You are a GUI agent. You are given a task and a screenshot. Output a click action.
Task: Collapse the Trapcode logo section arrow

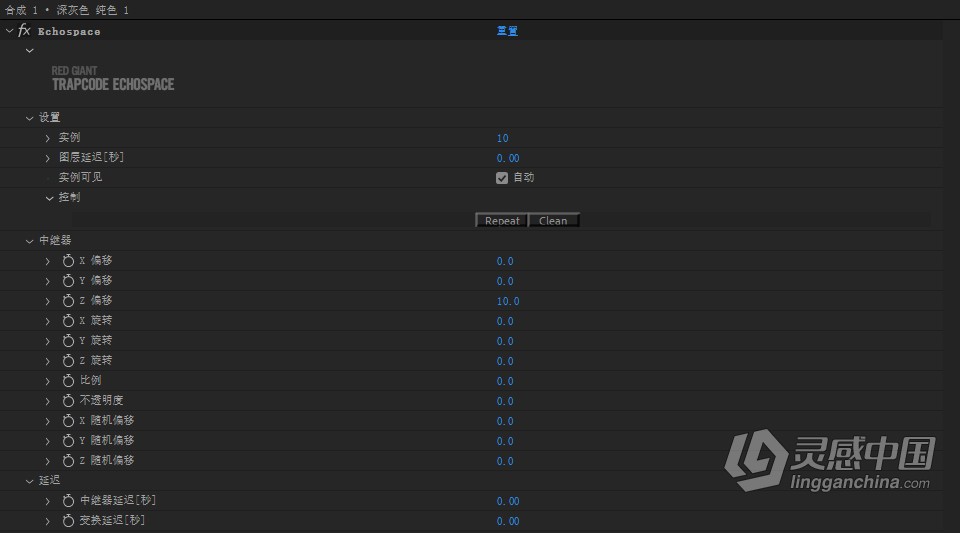pyautogui.click(x=29, y=51)
